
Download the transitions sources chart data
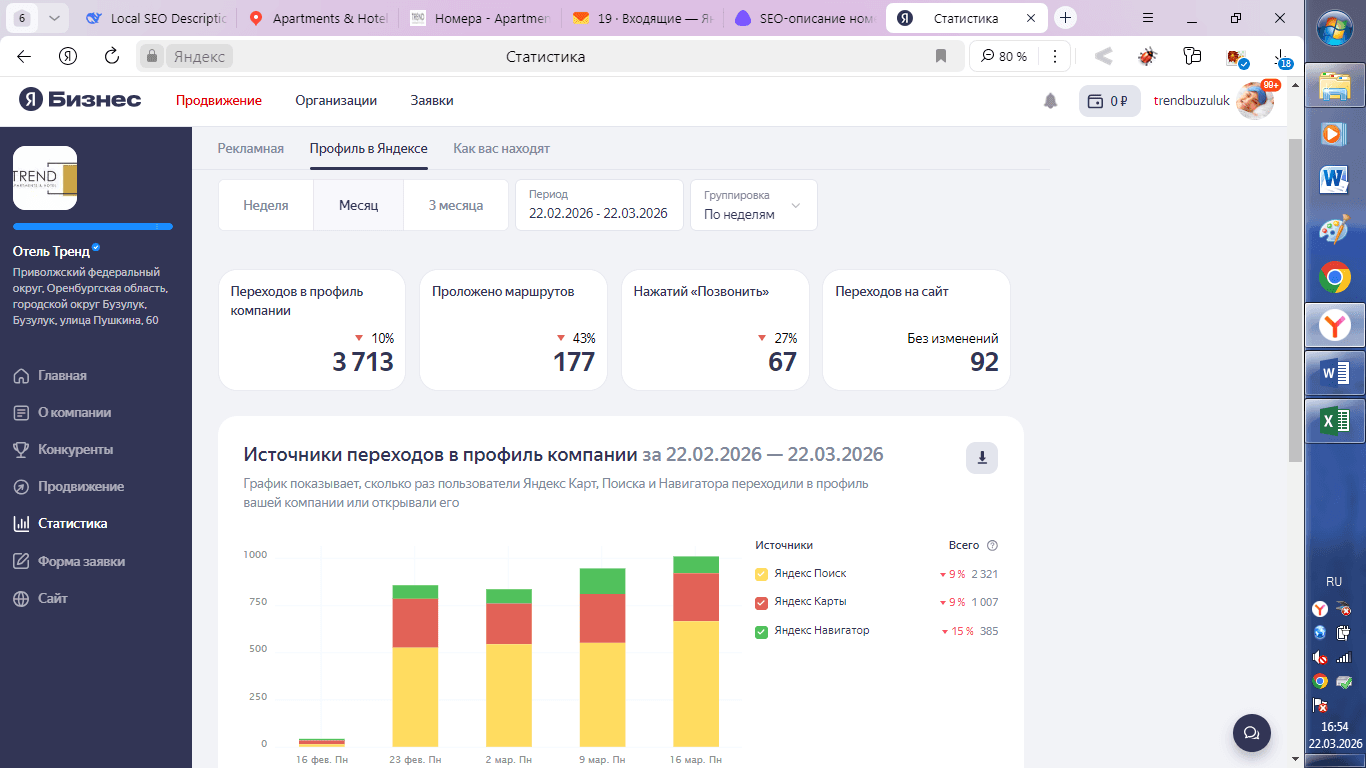pos(981,458)
